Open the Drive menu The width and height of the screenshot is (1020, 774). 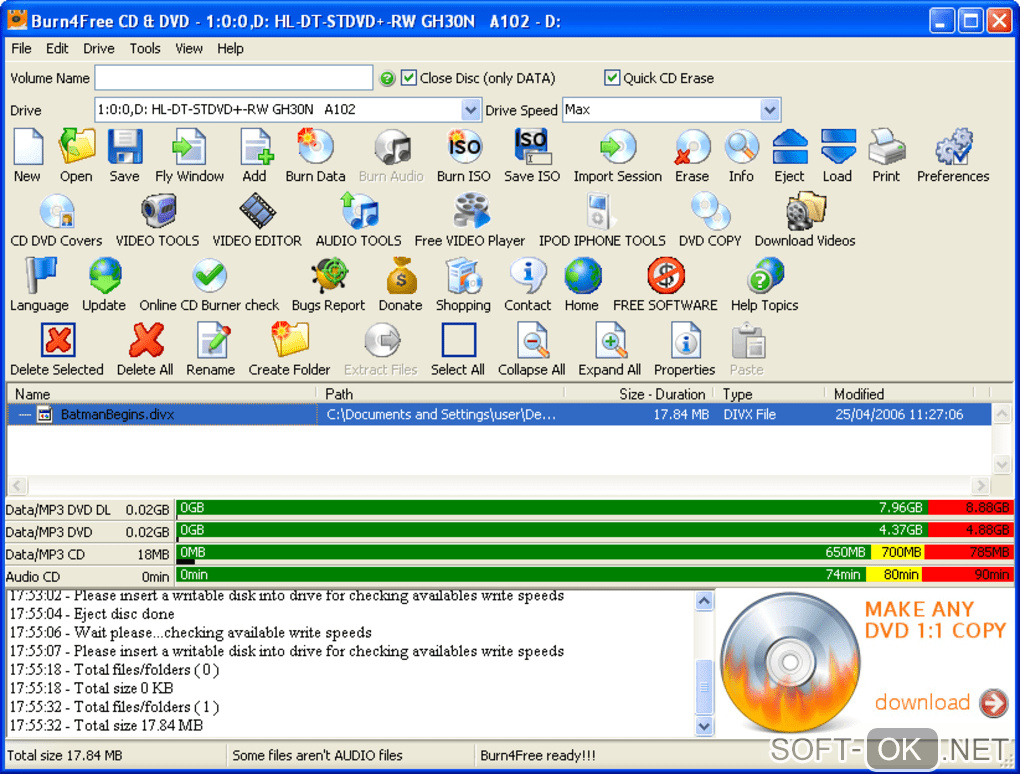pyautogui.click(x=99, y=48)
